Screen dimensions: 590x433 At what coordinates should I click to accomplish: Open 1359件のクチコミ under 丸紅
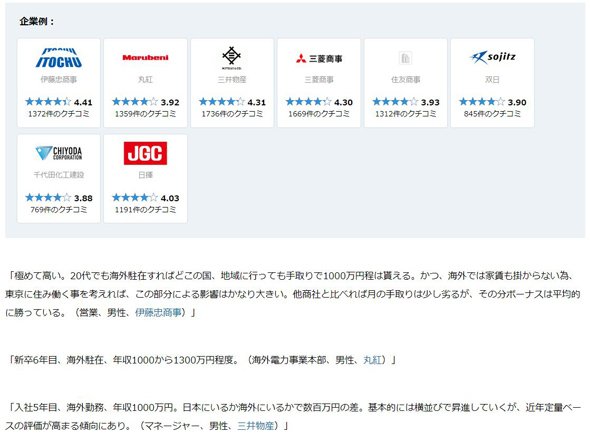pos(145,114)
